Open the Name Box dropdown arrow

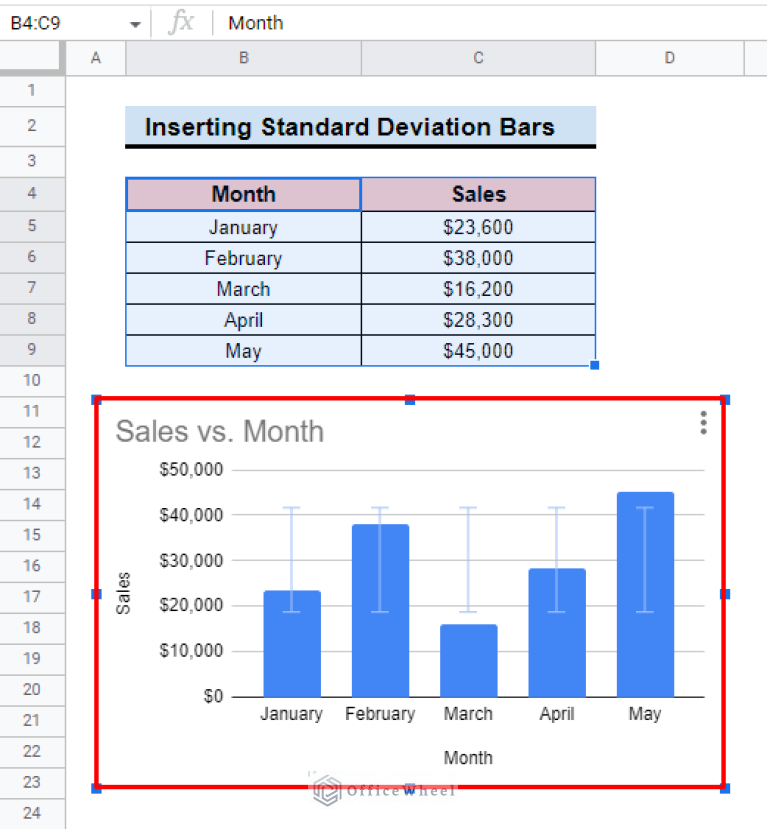click(x=132, y=22)
